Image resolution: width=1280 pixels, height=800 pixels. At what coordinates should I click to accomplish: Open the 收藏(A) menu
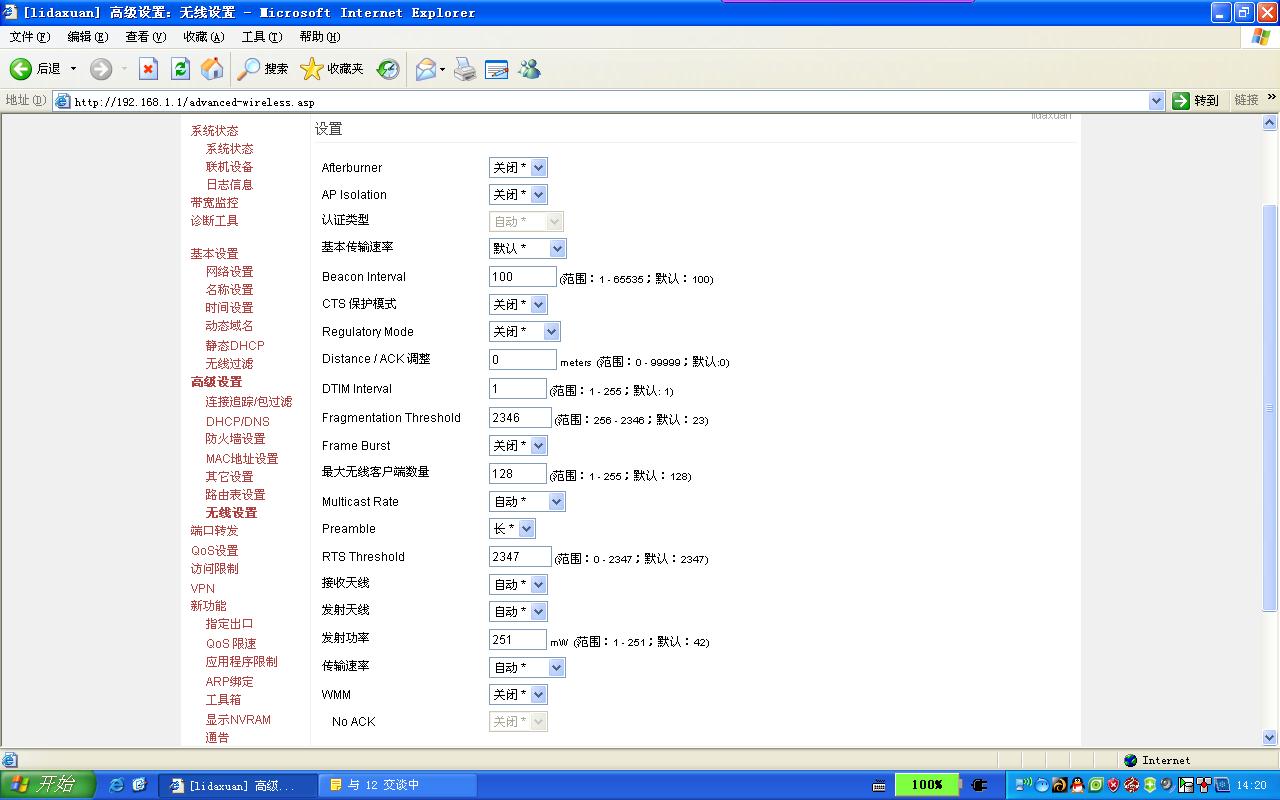(204, 37)
